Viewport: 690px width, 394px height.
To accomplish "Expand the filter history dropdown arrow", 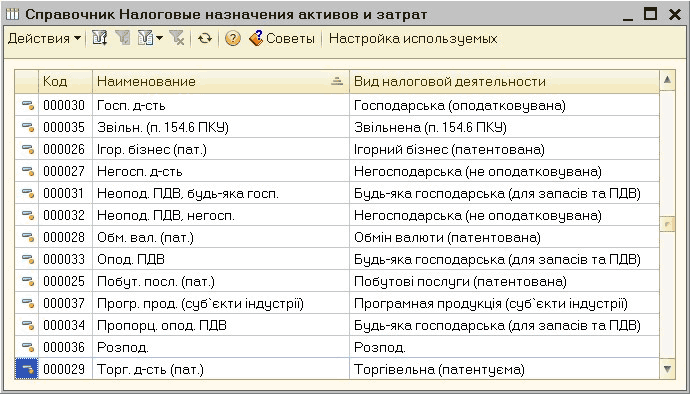I will tap(159, 39).
